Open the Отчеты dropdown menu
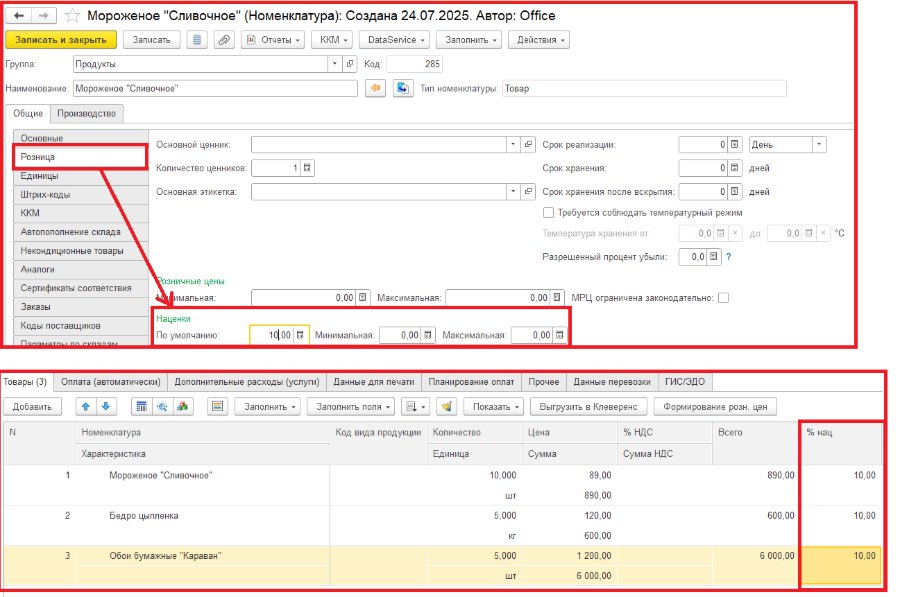 (273, 40)
